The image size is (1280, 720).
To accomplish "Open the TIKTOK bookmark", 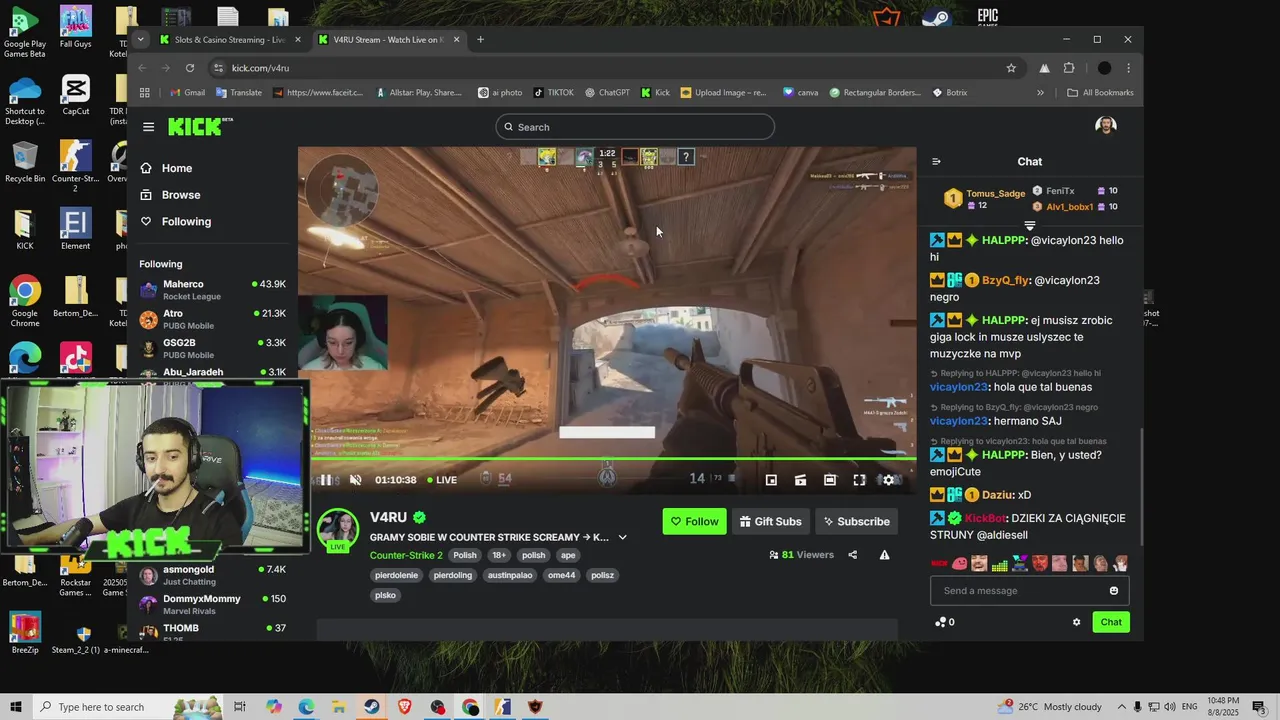I will point(553,93).
